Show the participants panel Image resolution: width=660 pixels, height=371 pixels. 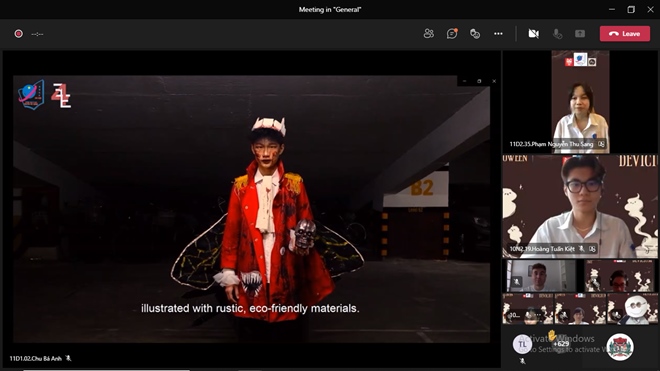pyautogui.click(x=428, y=34)
